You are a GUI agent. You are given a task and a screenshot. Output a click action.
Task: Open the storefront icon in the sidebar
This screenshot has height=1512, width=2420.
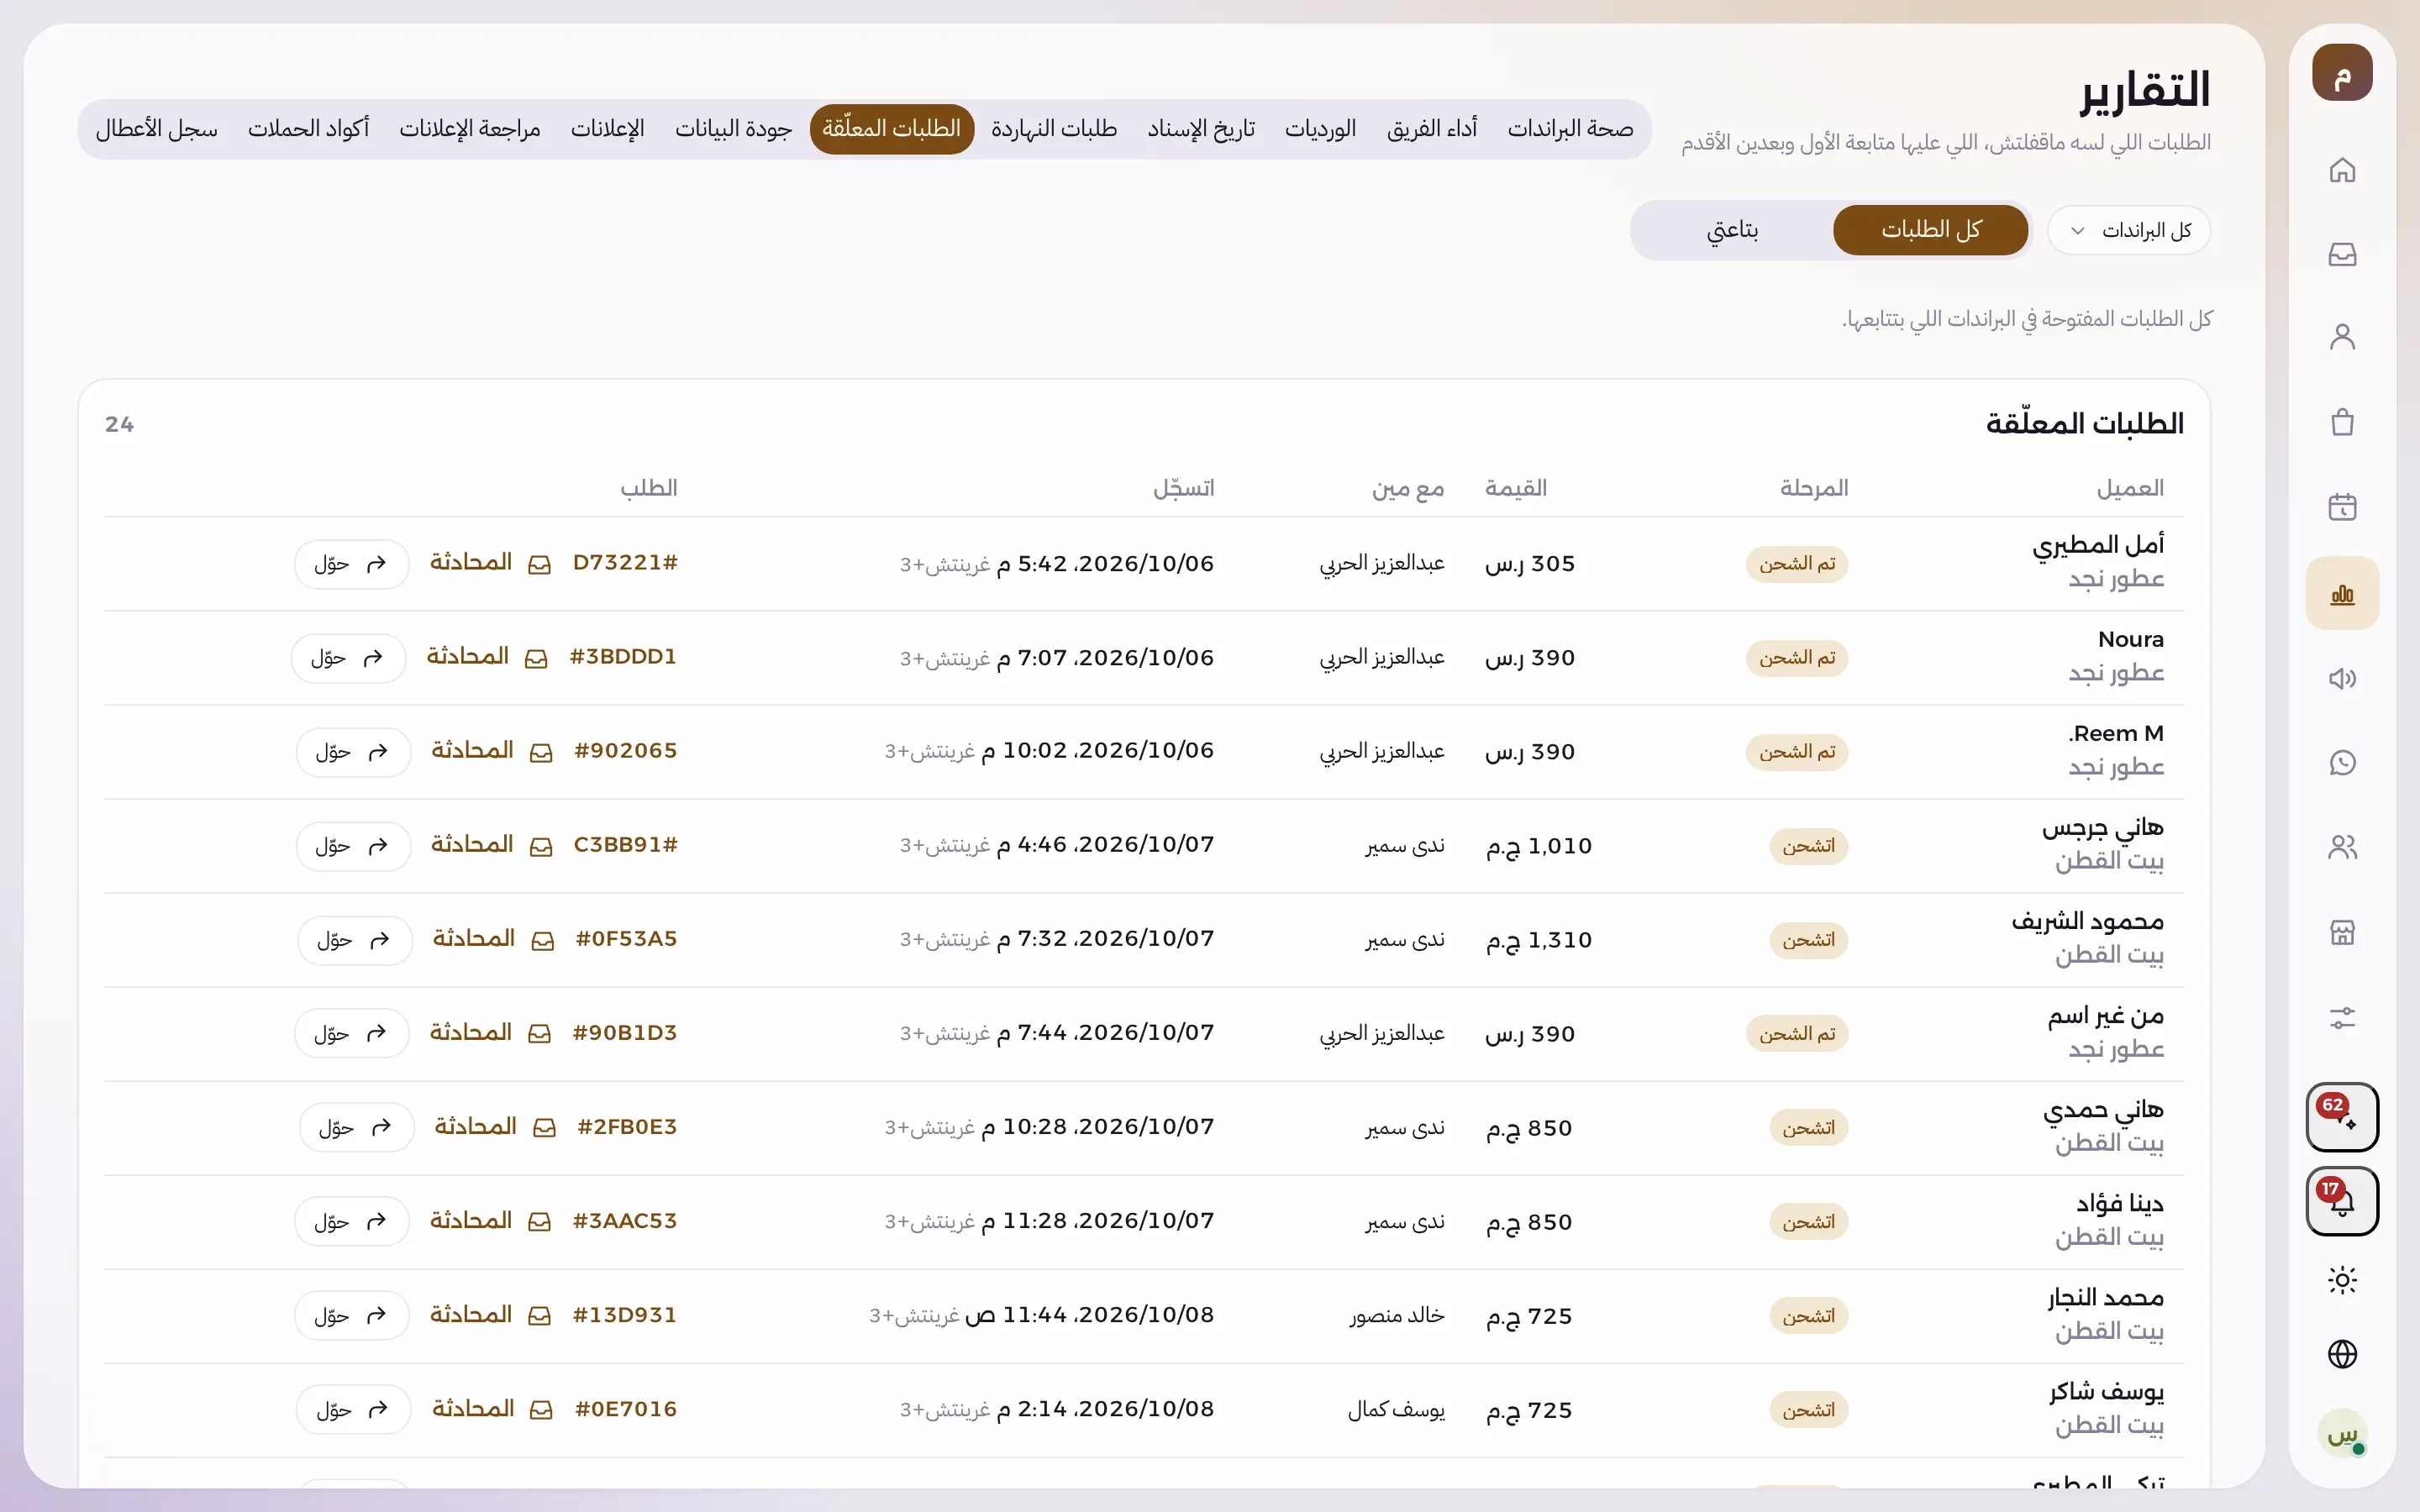pos(2342,933)
